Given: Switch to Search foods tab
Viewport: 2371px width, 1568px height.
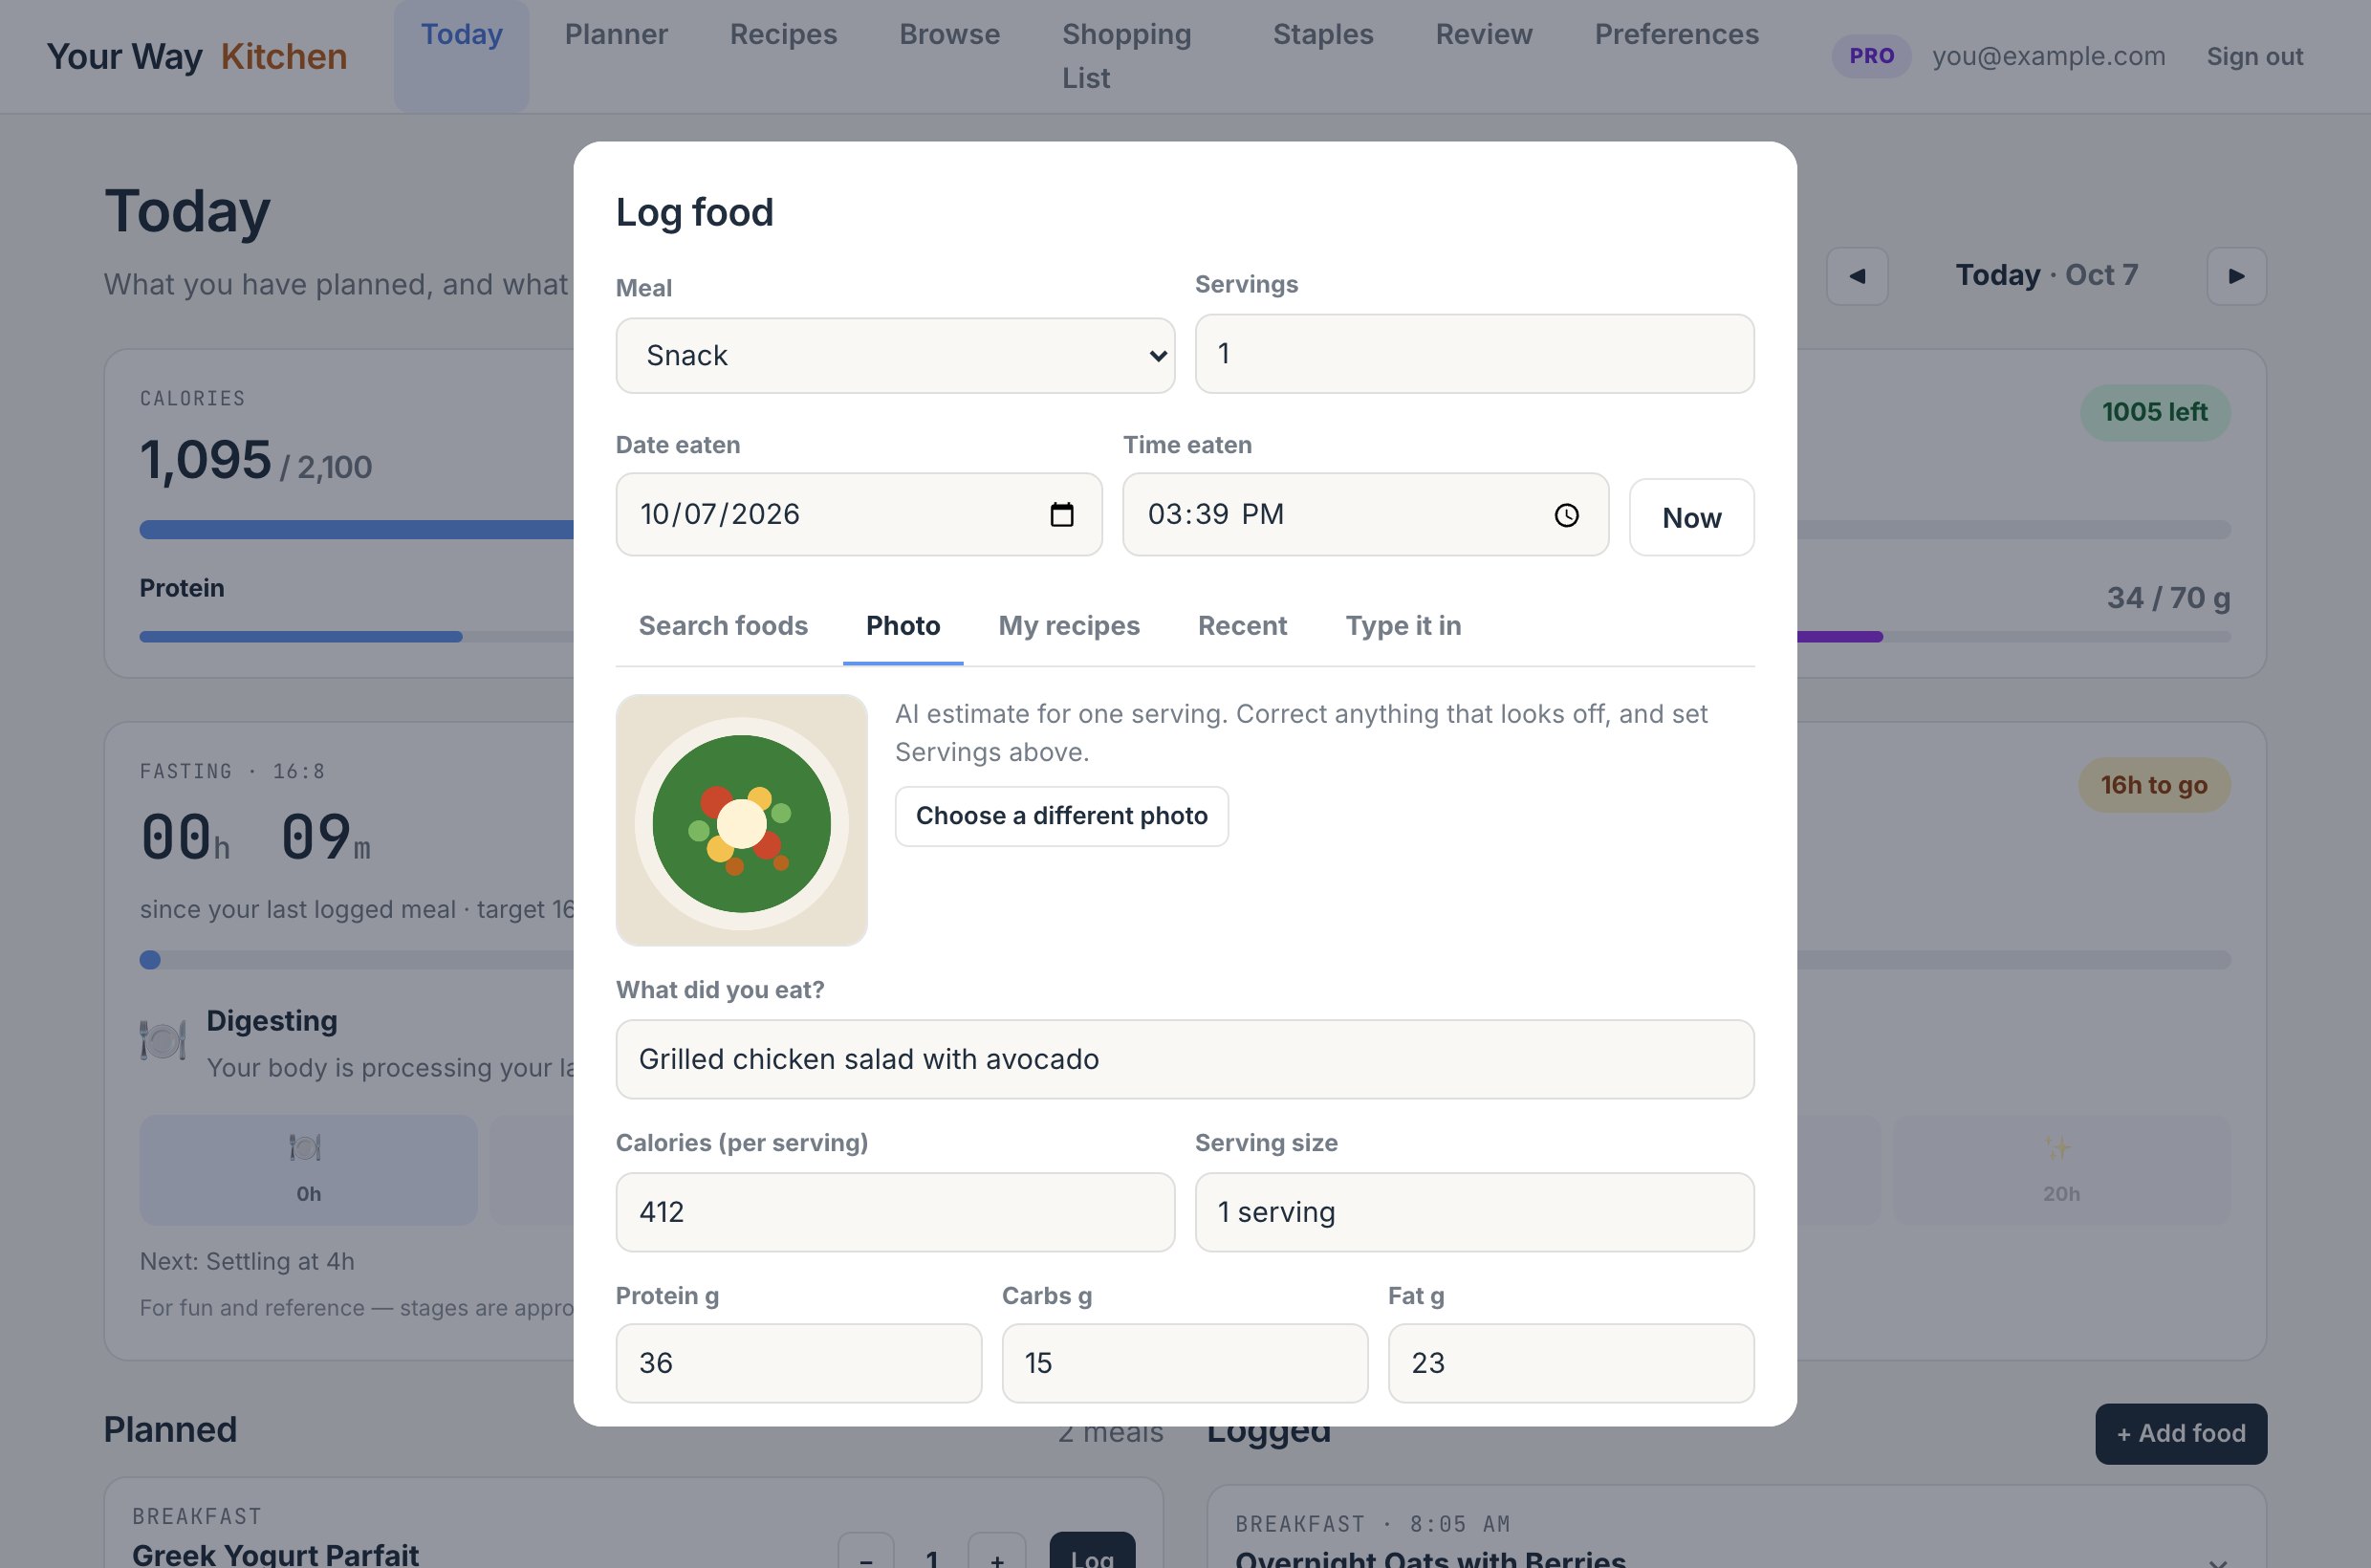Looking at the screenshot, I should point(723,625).
